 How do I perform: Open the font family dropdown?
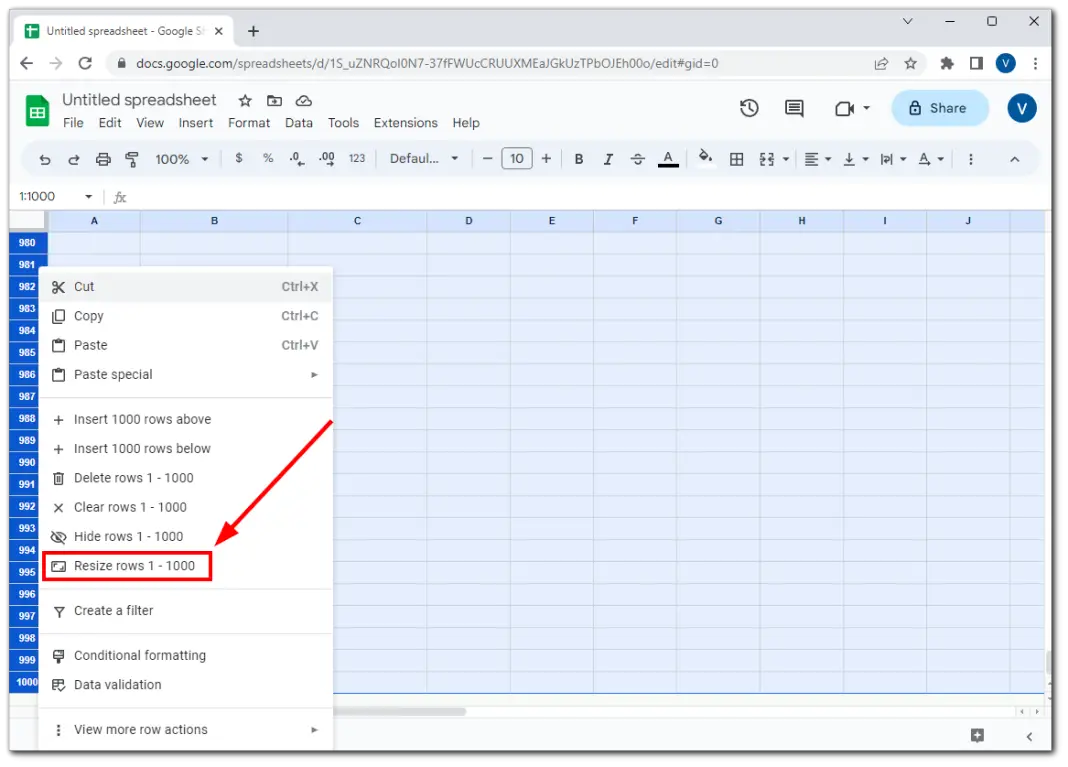pos(424,158)
